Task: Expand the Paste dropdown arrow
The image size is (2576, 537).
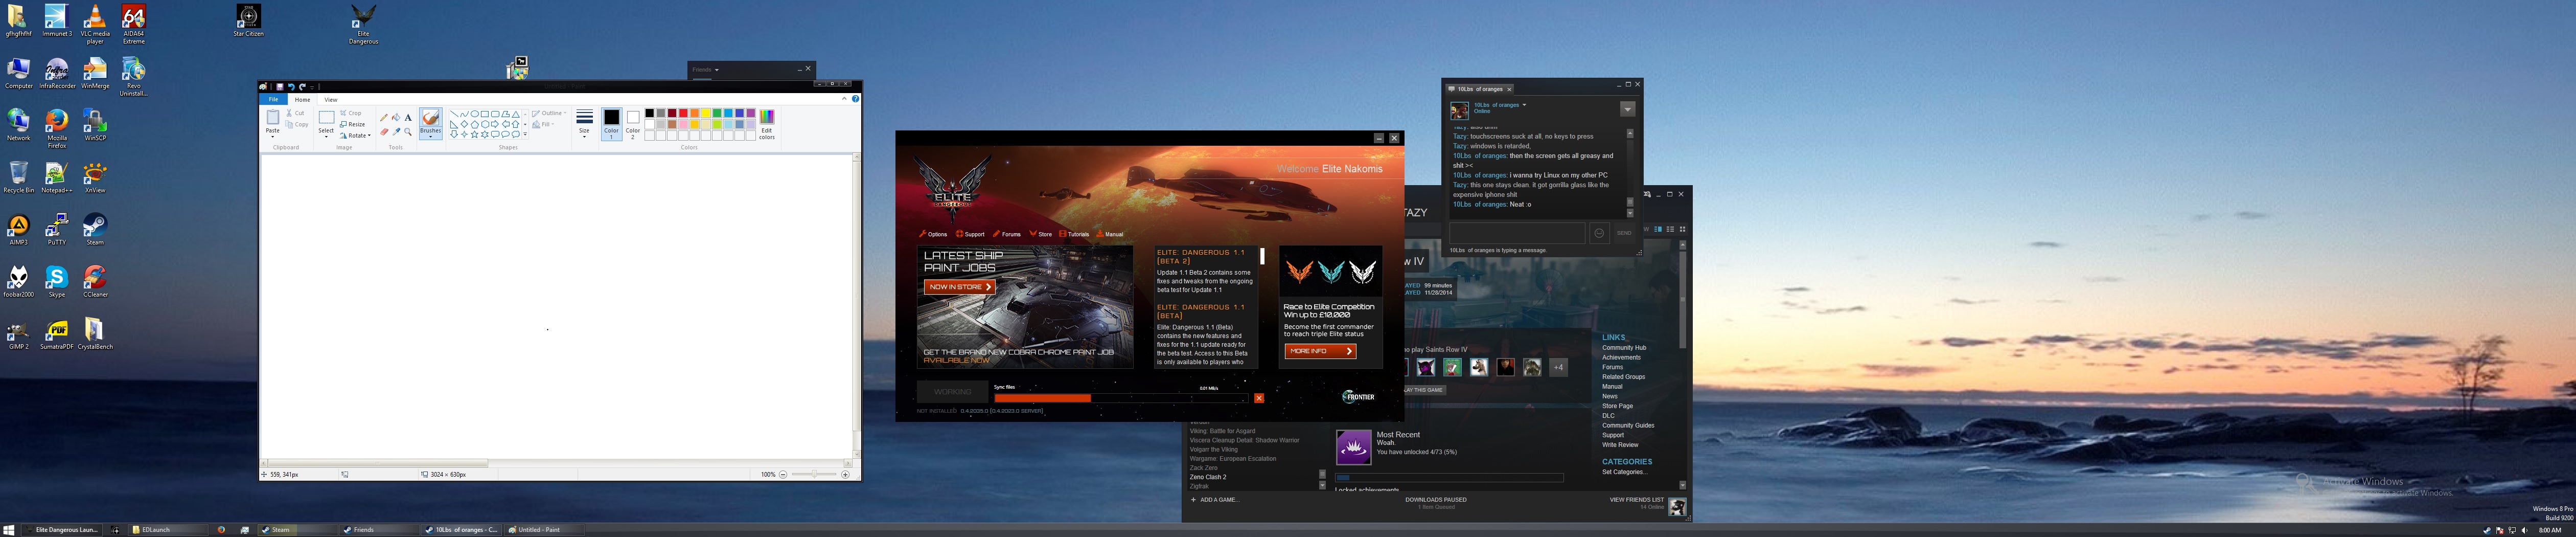Action: coord(272,137)
